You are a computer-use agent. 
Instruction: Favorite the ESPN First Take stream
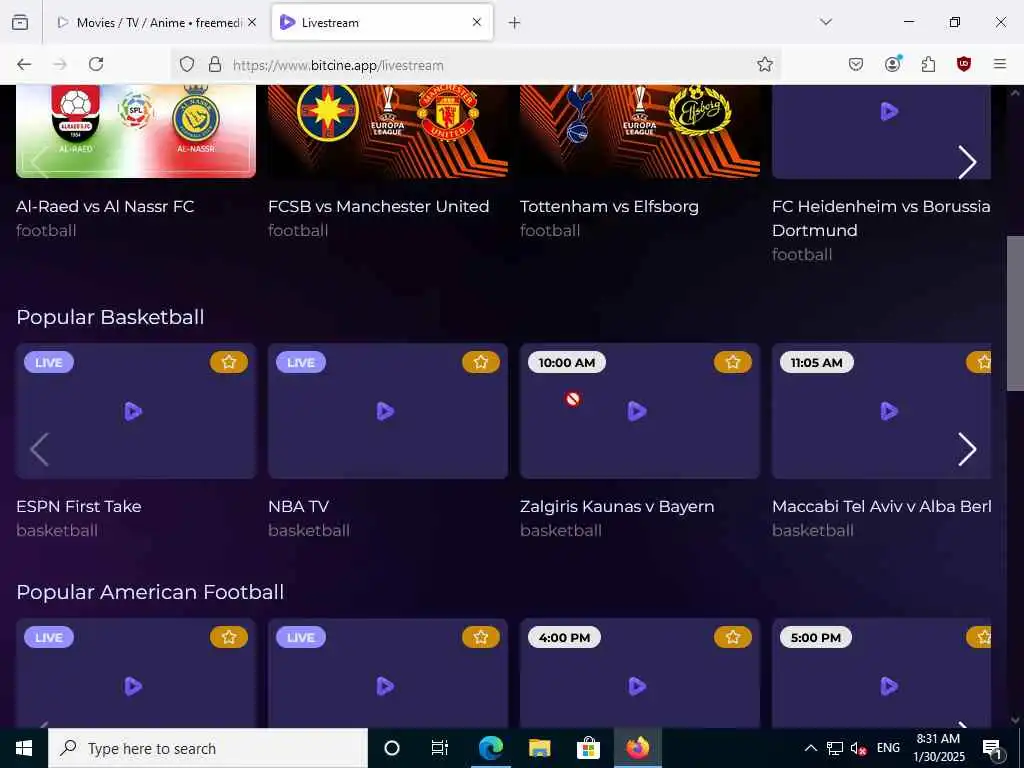tap(229, 362)
